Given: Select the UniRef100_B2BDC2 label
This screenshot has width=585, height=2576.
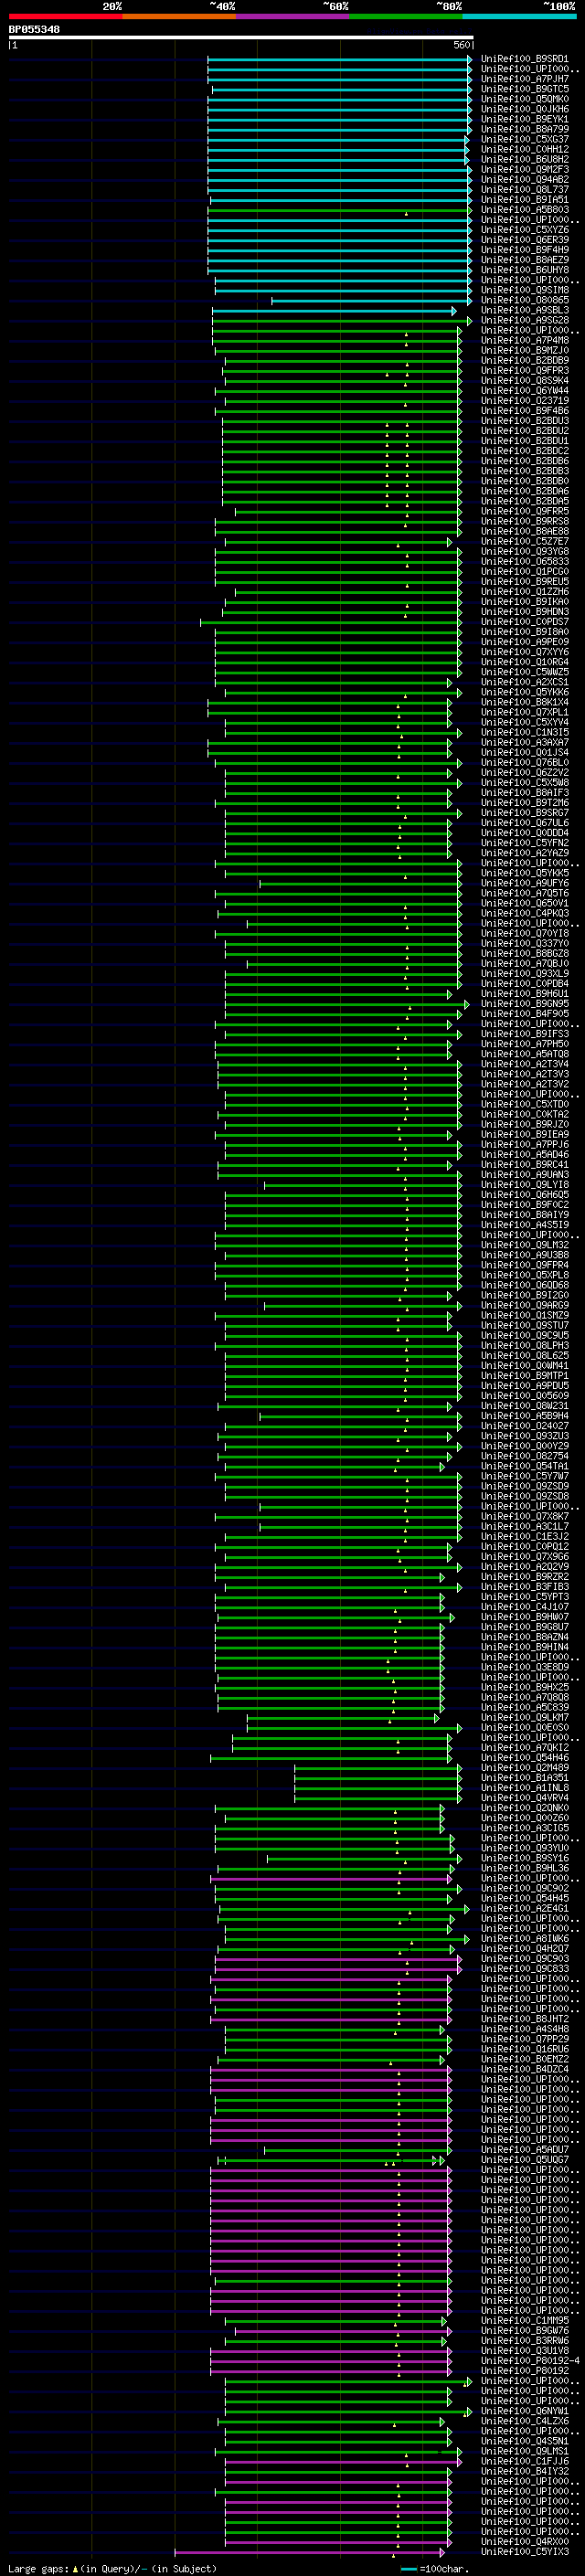Looking at the screenshot, I should (x=525, y=451).
